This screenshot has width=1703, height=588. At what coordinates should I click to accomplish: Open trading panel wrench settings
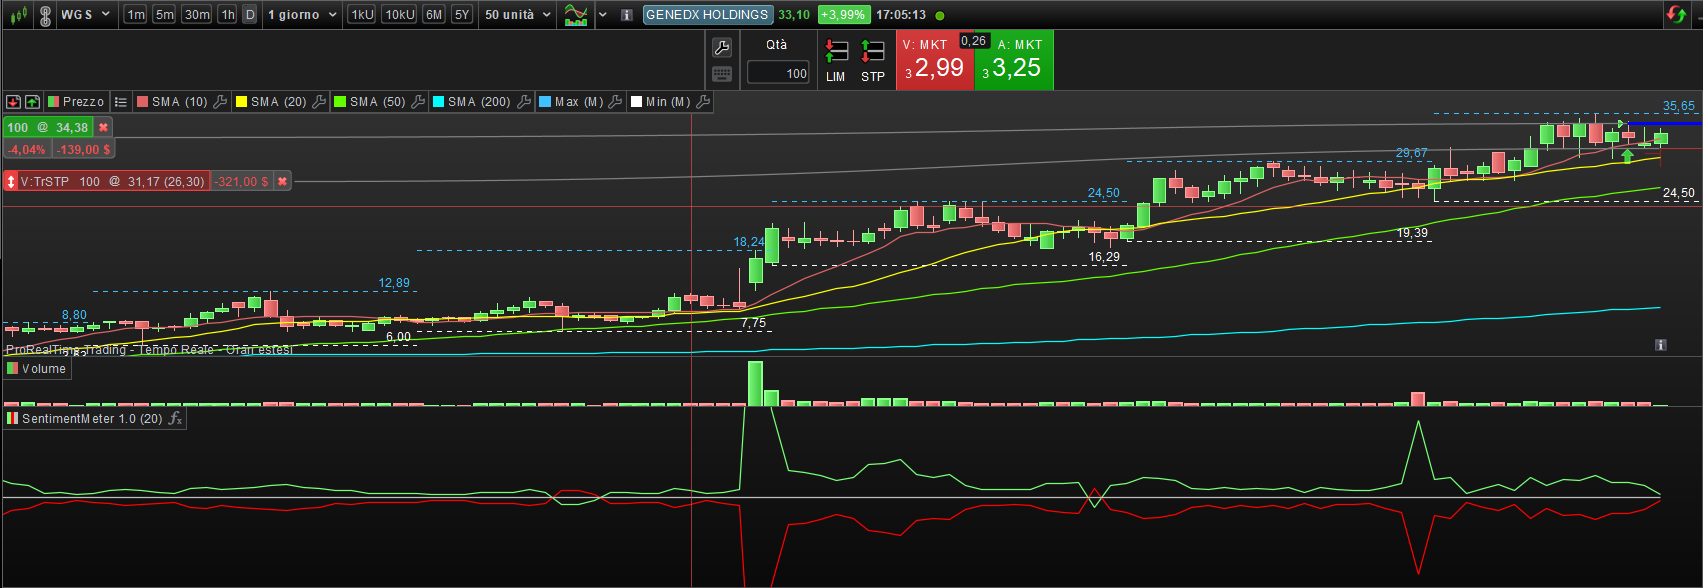point(721,47)
